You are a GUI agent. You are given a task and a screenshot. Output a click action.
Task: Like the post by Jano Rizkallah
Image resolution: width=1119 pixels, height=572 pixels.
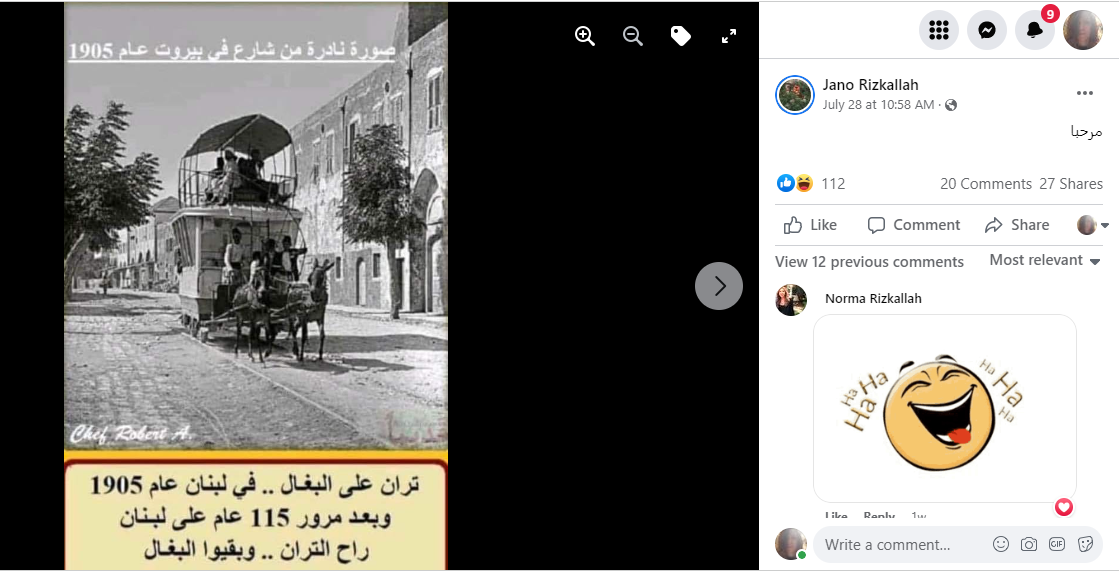[810, 225]
